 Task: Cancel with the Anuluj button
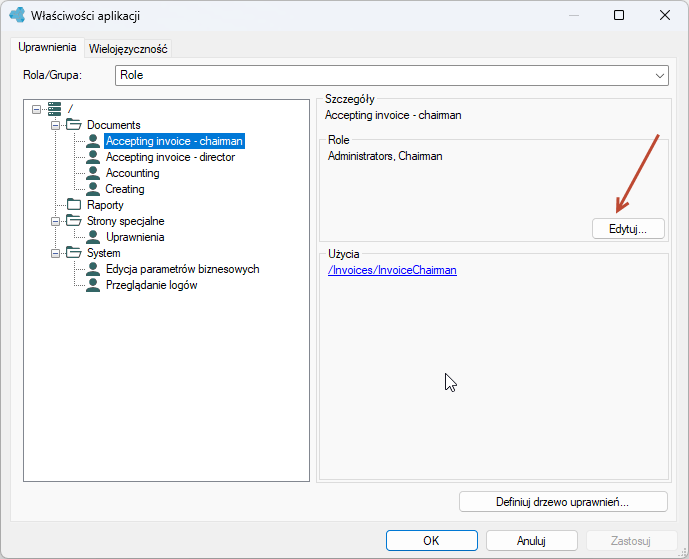point(531,541)
